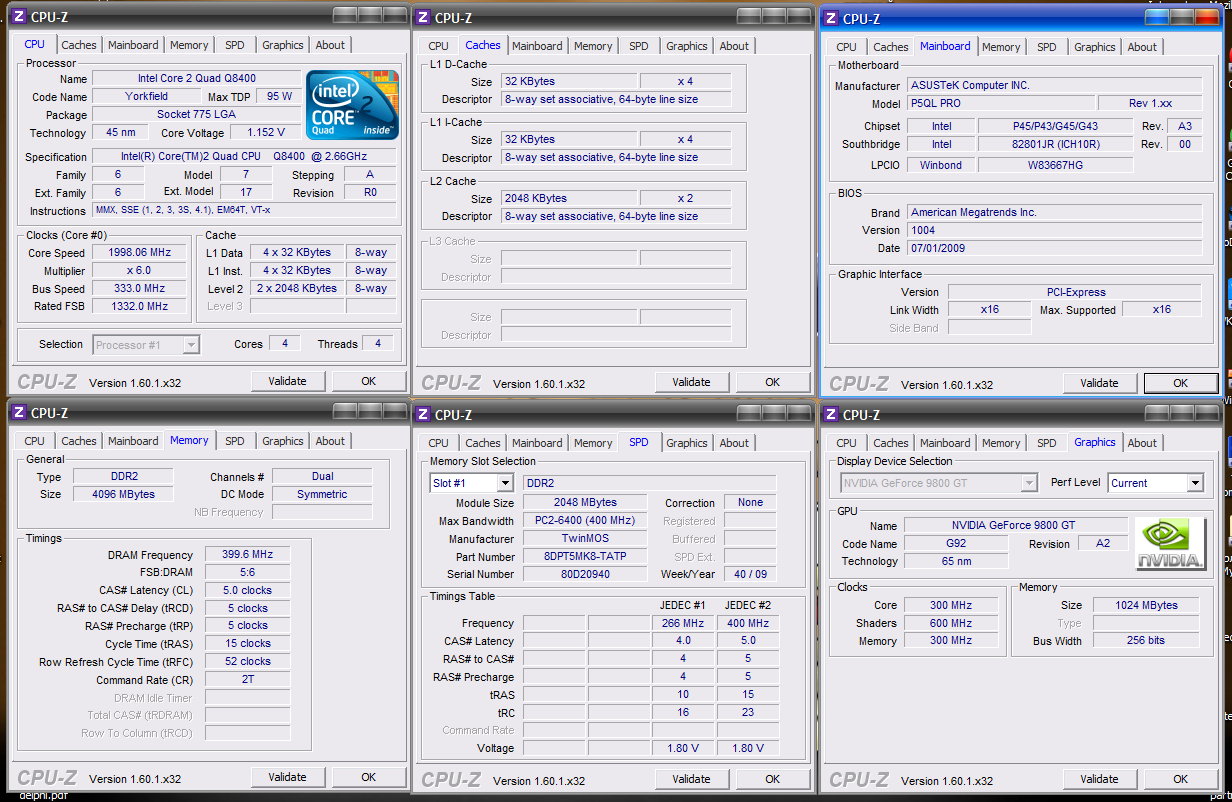Click the TwinMOS Part Number field
The height and width of the screenshot is (802, 1232).
[585, 557]
